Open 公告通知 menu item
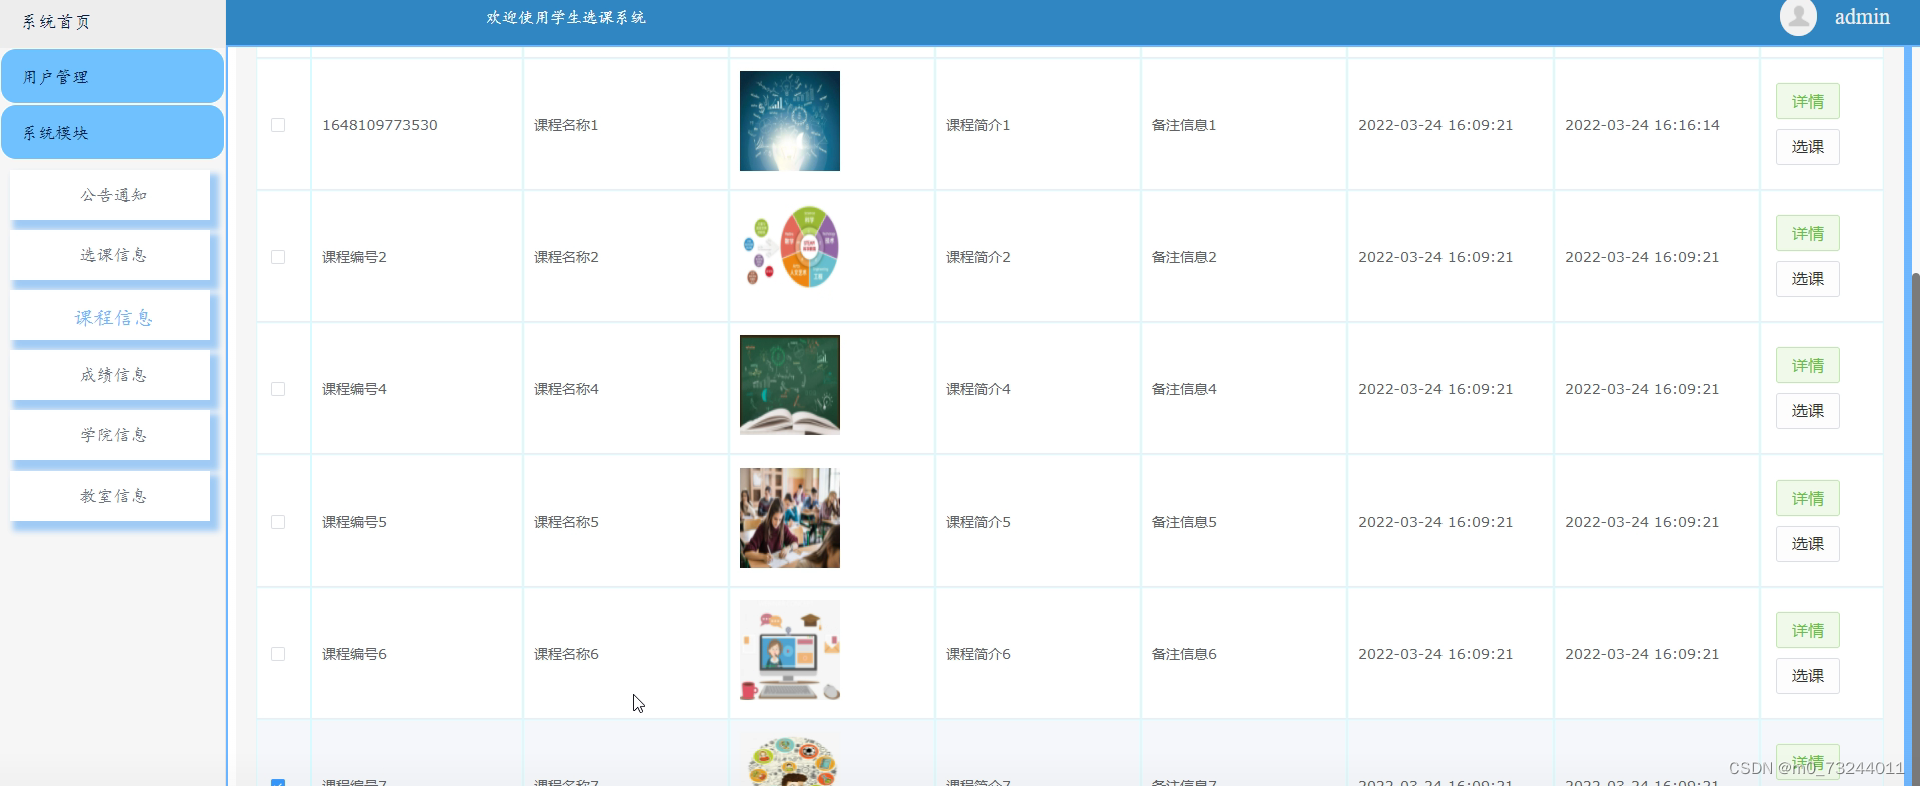This screenshot has height=786, width=1920. [110, 195]
